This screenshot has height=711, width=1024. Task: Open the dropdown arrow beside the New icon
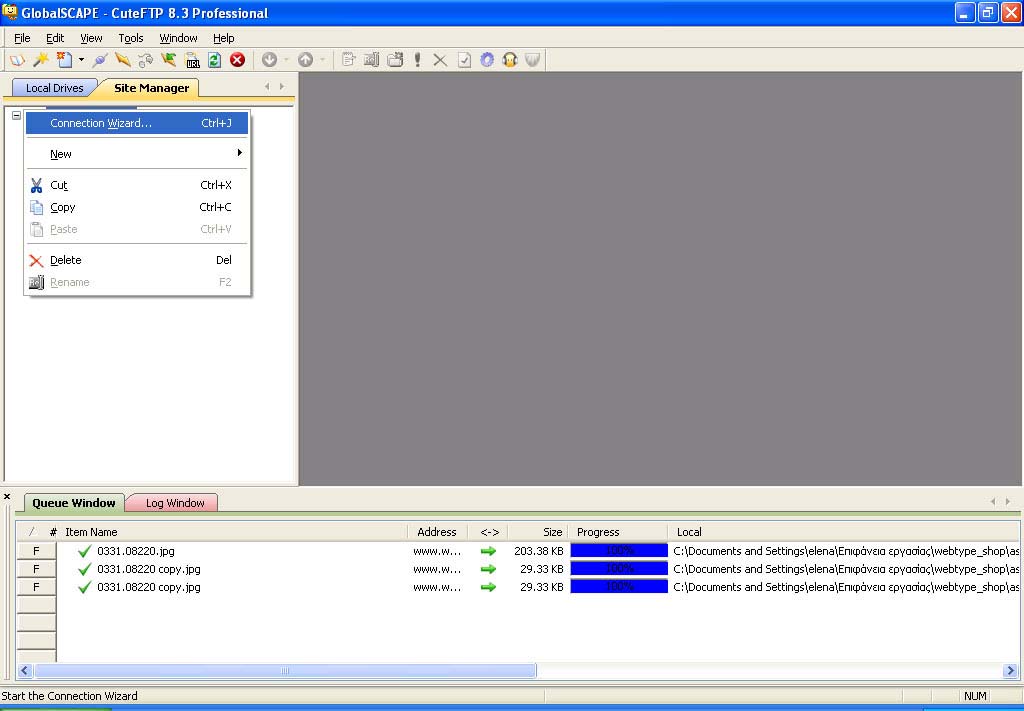pyautogui.click(x=81, y=60)
